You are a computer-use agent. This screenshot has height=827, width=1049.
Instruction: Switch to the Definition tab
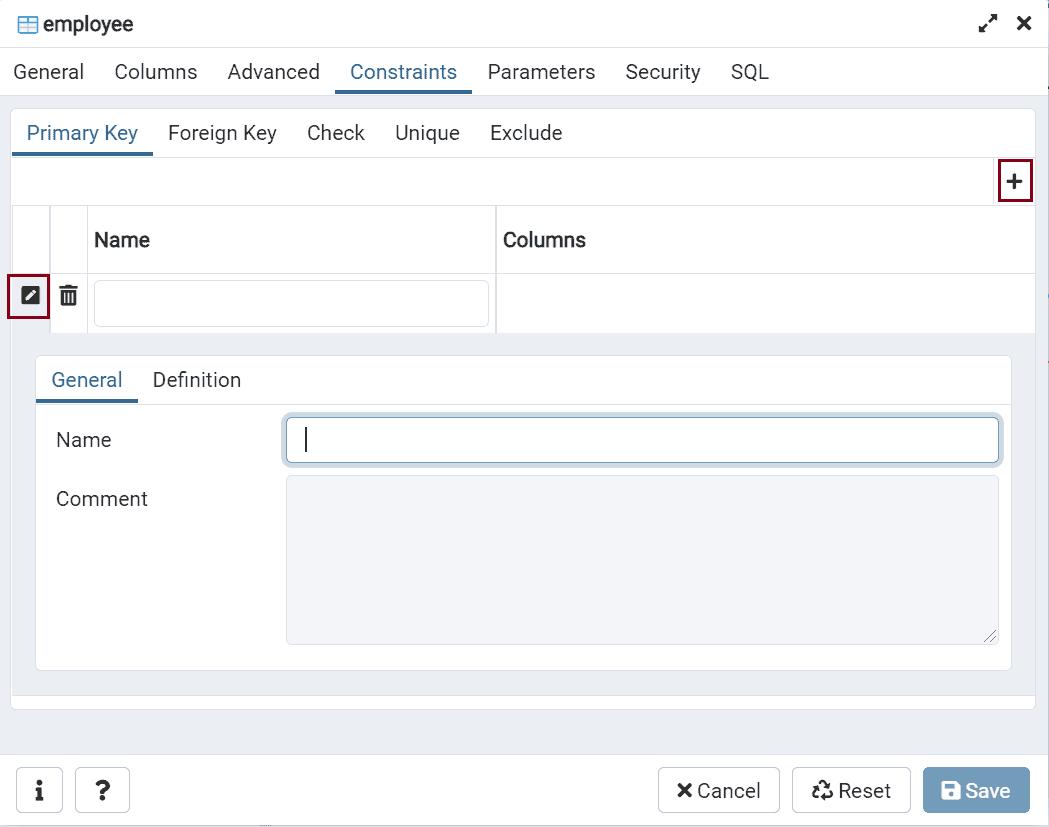coord(197,380)
